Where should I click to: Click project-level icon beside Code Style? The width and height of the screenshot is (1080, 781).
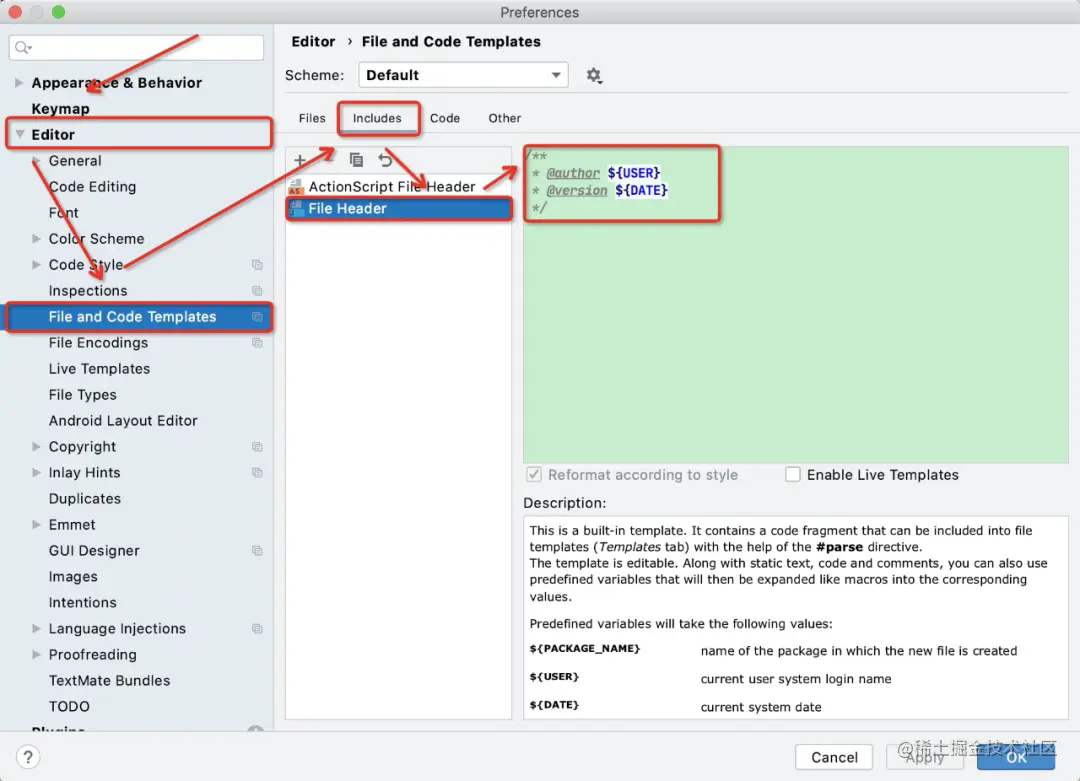257,264
